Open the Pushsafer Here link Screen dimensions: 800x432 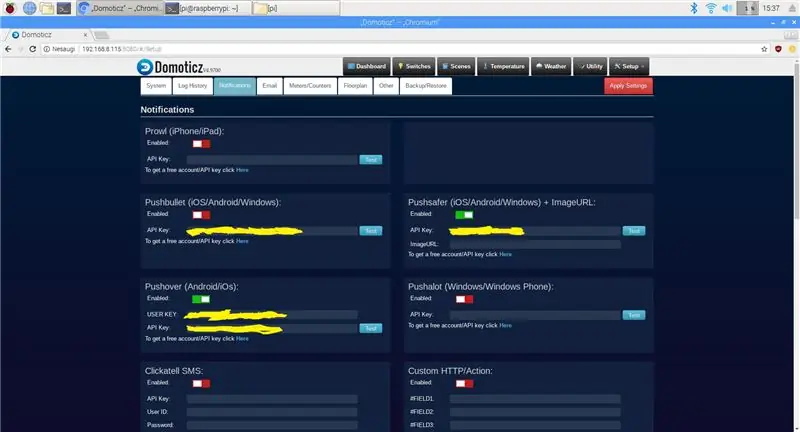click(506, 254)
